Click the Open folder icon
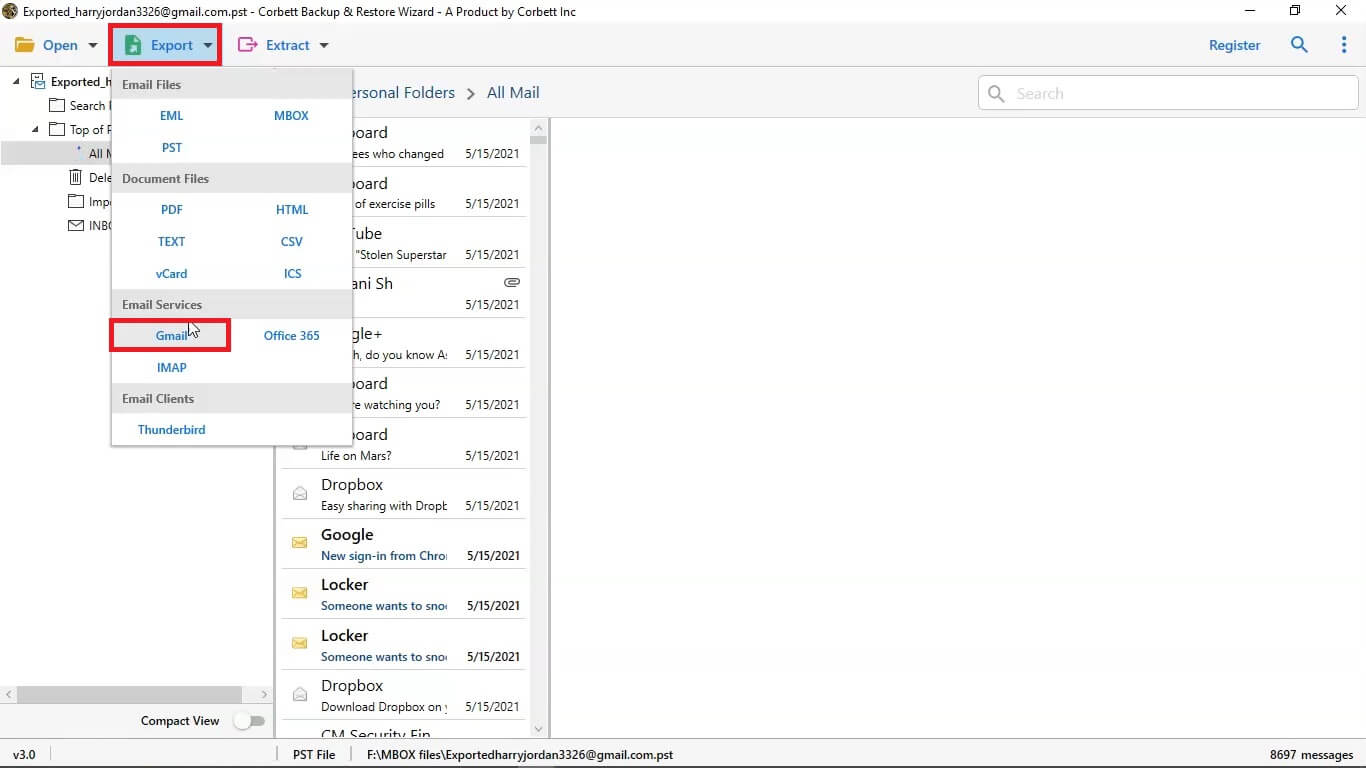 point(24,45)
